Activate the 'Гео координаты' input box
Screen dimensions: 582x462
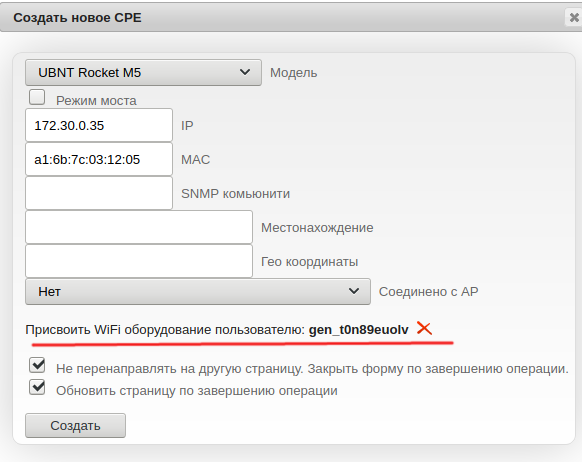pyautogui.click(x=139, y=261)
